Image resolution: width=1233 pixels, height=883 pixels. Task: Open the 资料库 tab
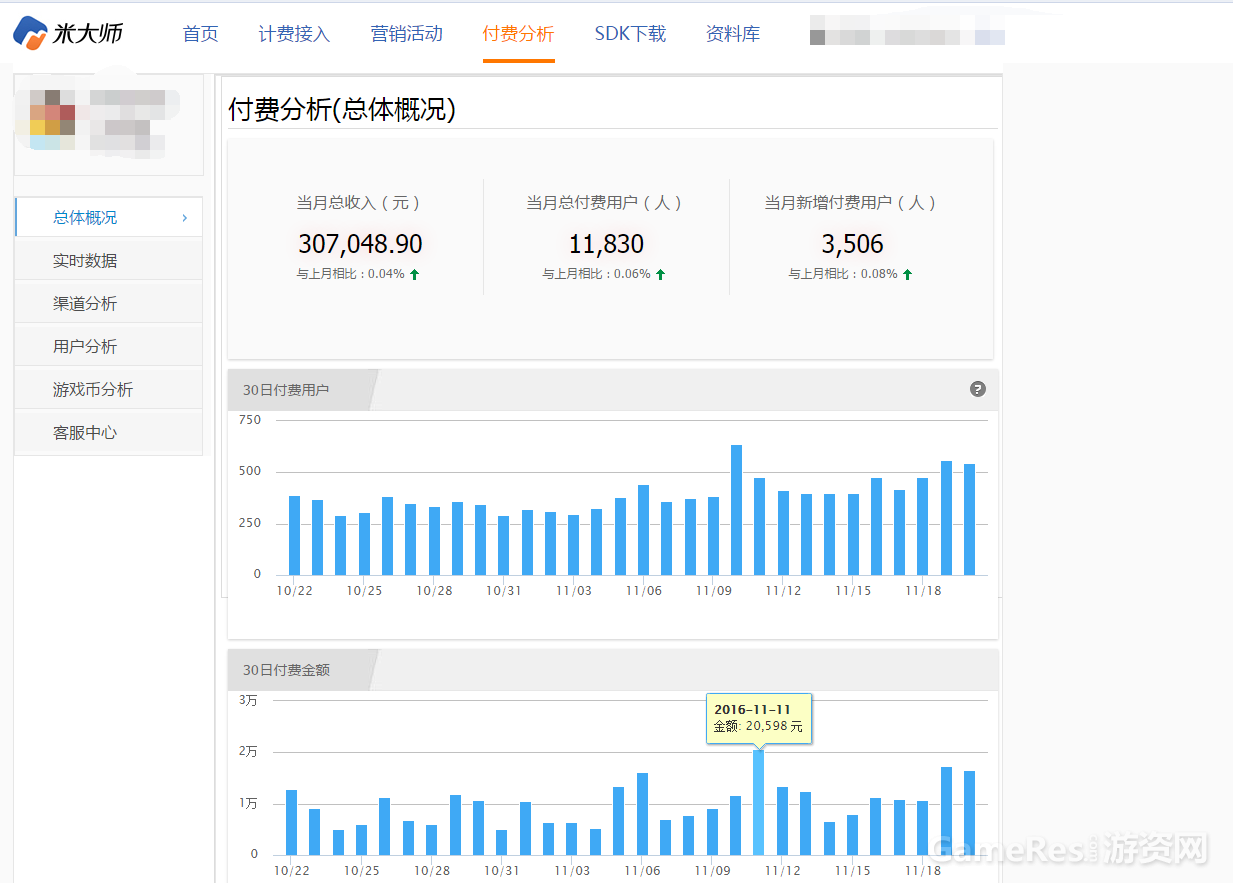click(733, 34)
